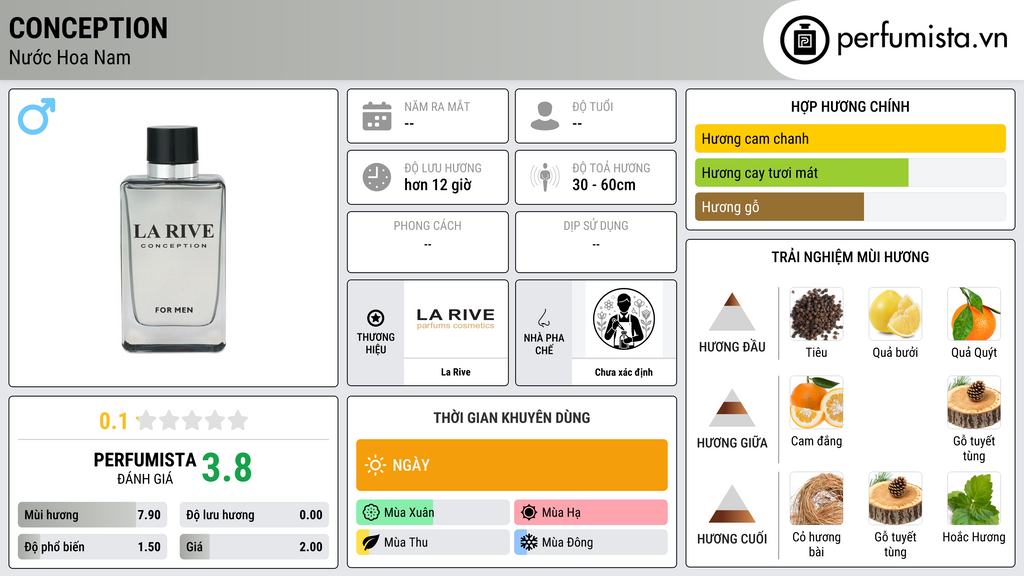Image resolution: width=1024 pixels, height=576 pixels.
Task: Open the Tiêu pepper note image
Action: 816,314
